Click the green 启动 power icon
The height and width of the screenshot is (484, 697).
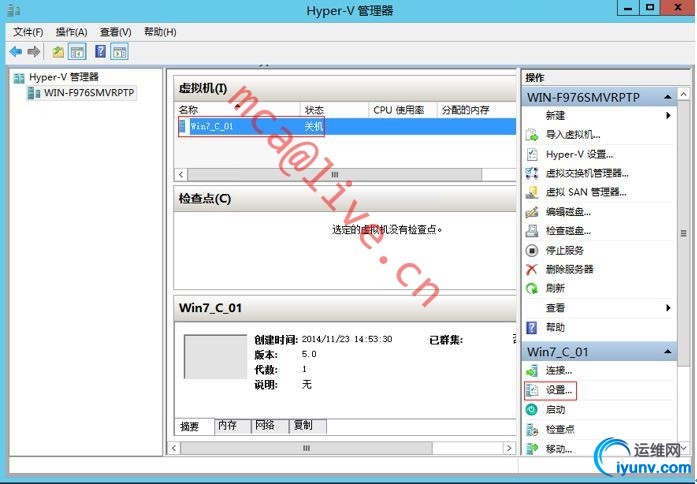point(532,410)
